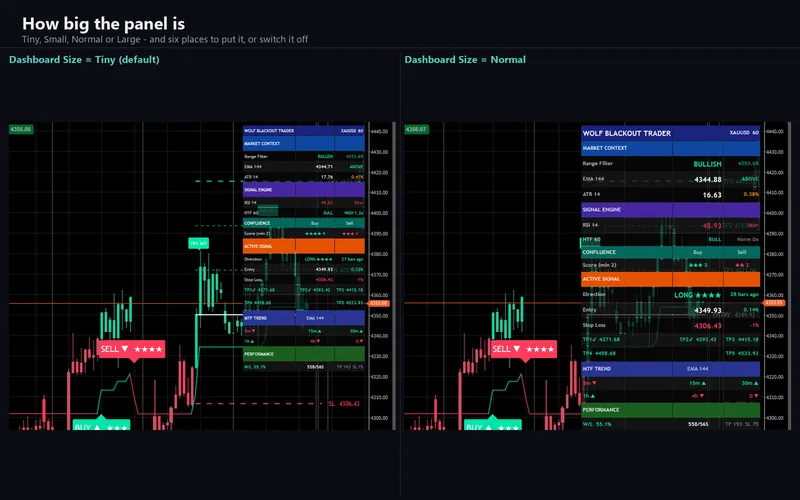Click the subtitle about Tiny, Small, Normal or Large
Viewport: 800px width, 500px height.
pos(165,39)
